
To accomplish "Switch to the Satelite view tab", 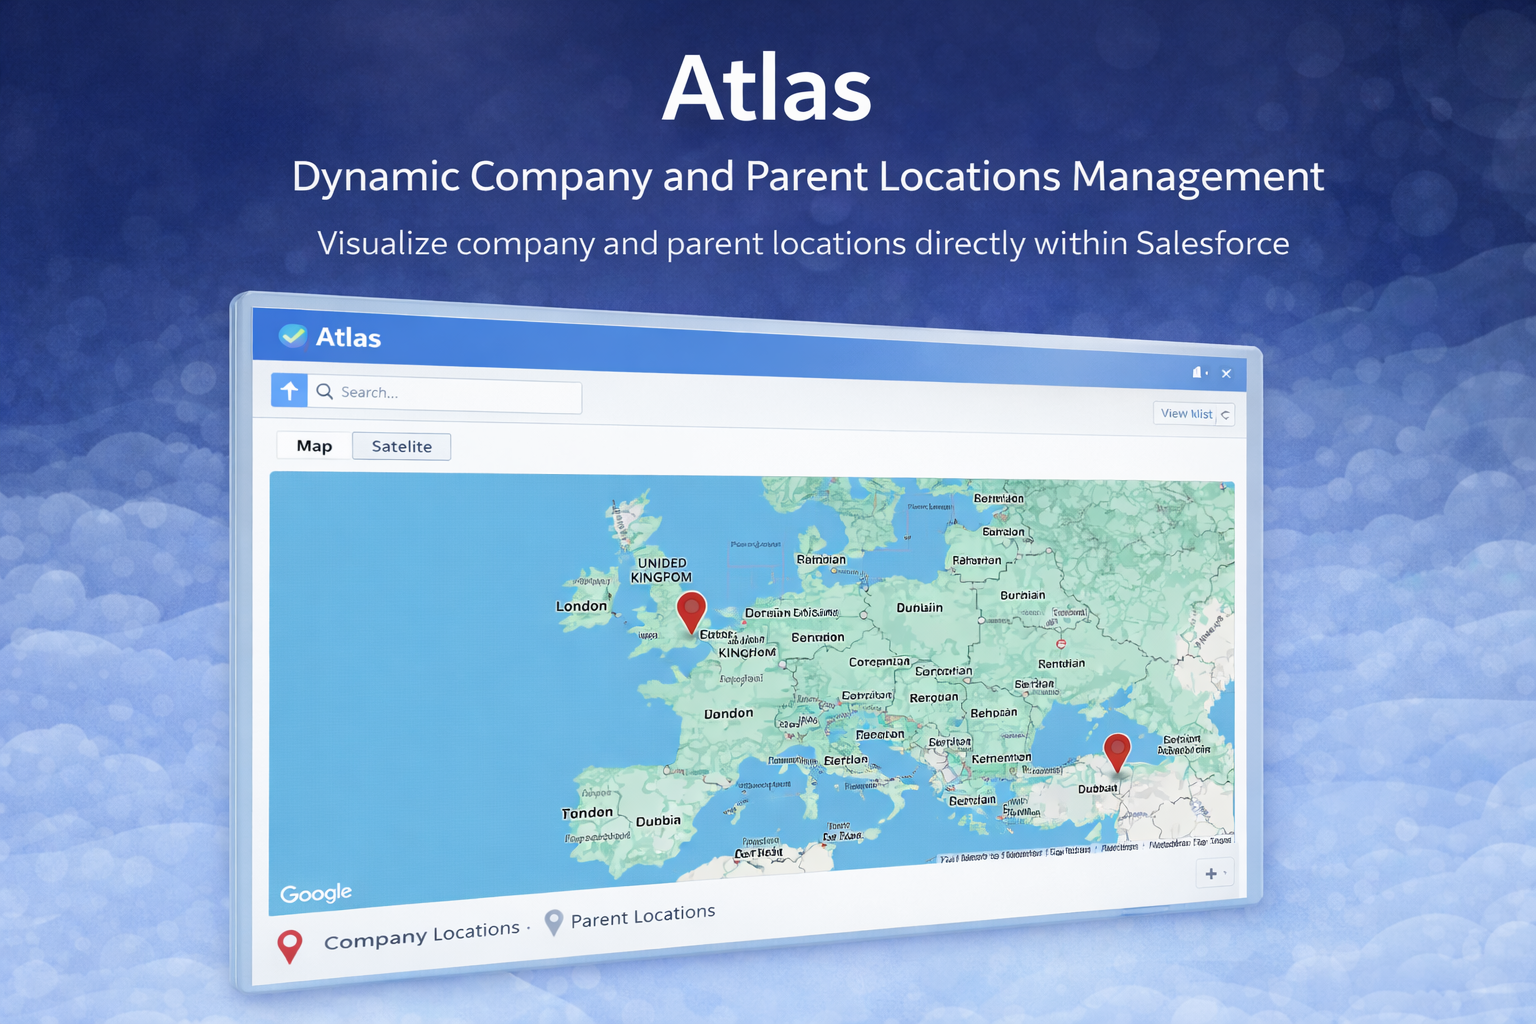I will pyautogui.click(x=401, y=446).
